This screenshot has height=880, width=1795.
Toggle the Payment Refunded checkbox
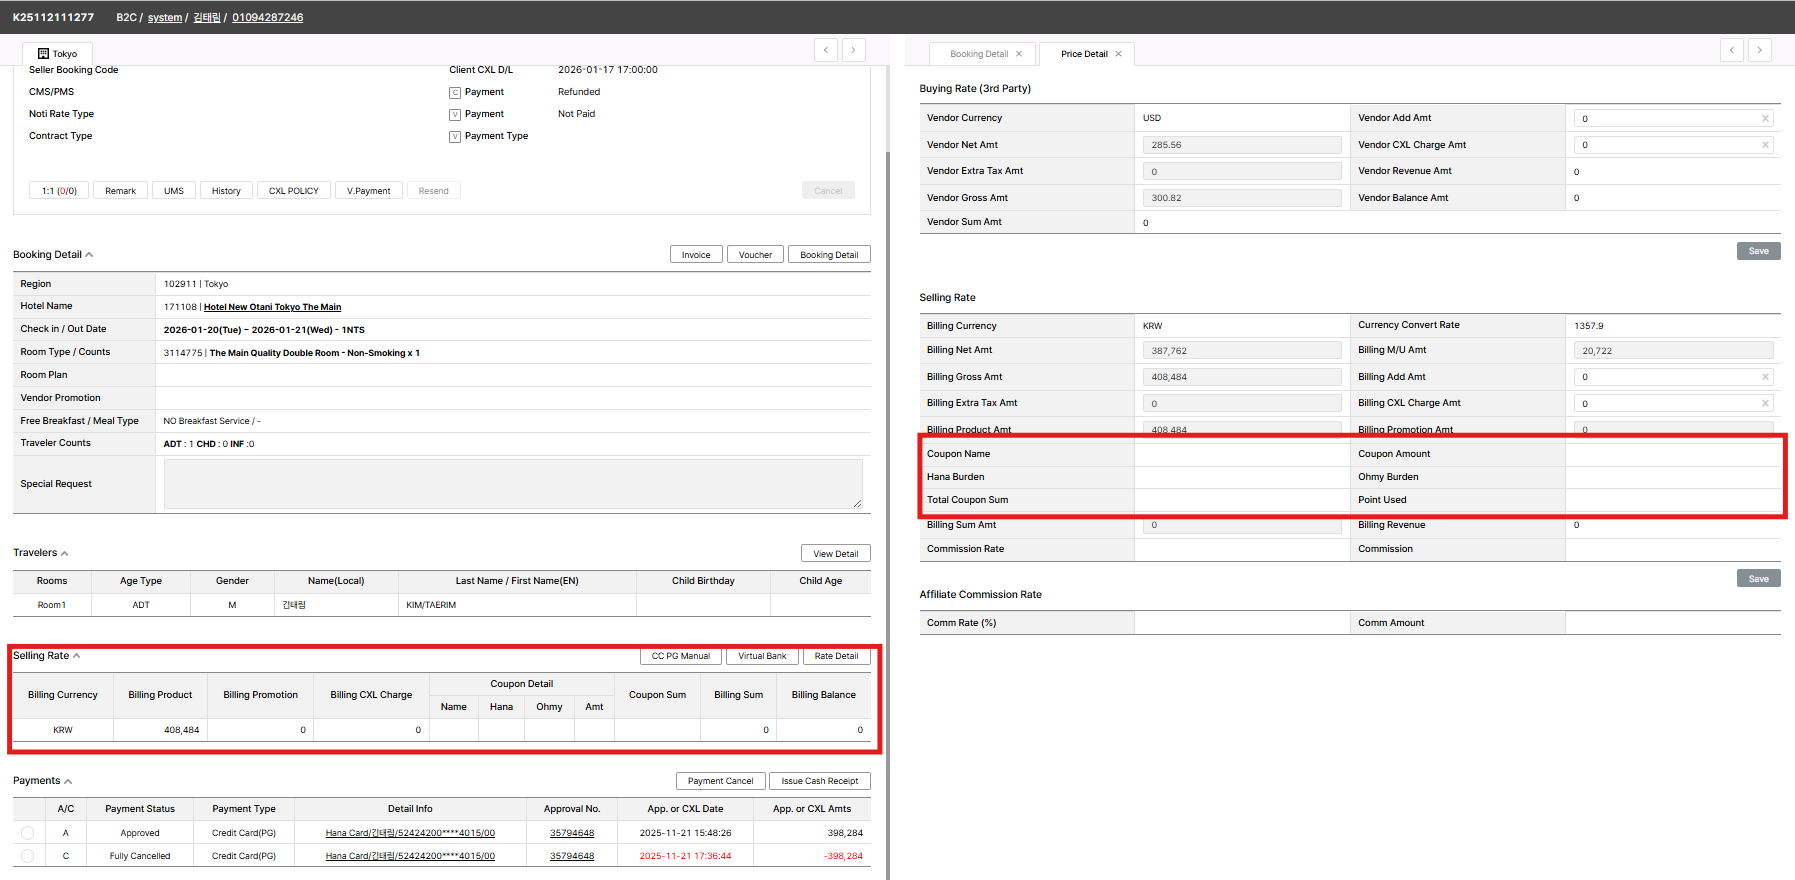tap(455, 93)
